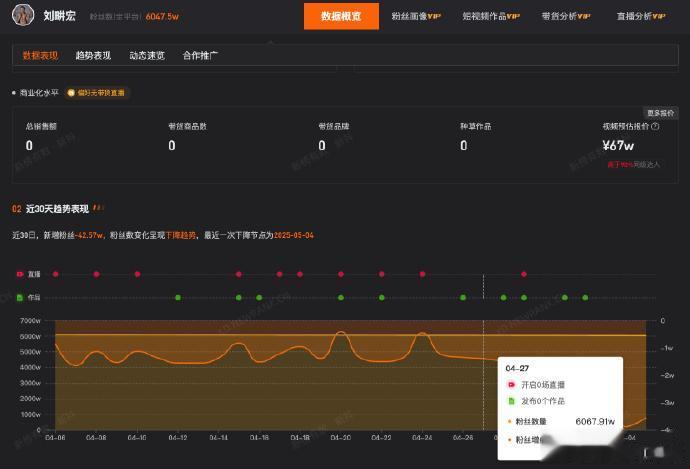Click the 作品 dot above 04-26
Image resolution: width=690 pixels, height=469 pixels.
(x=463, y=297)
